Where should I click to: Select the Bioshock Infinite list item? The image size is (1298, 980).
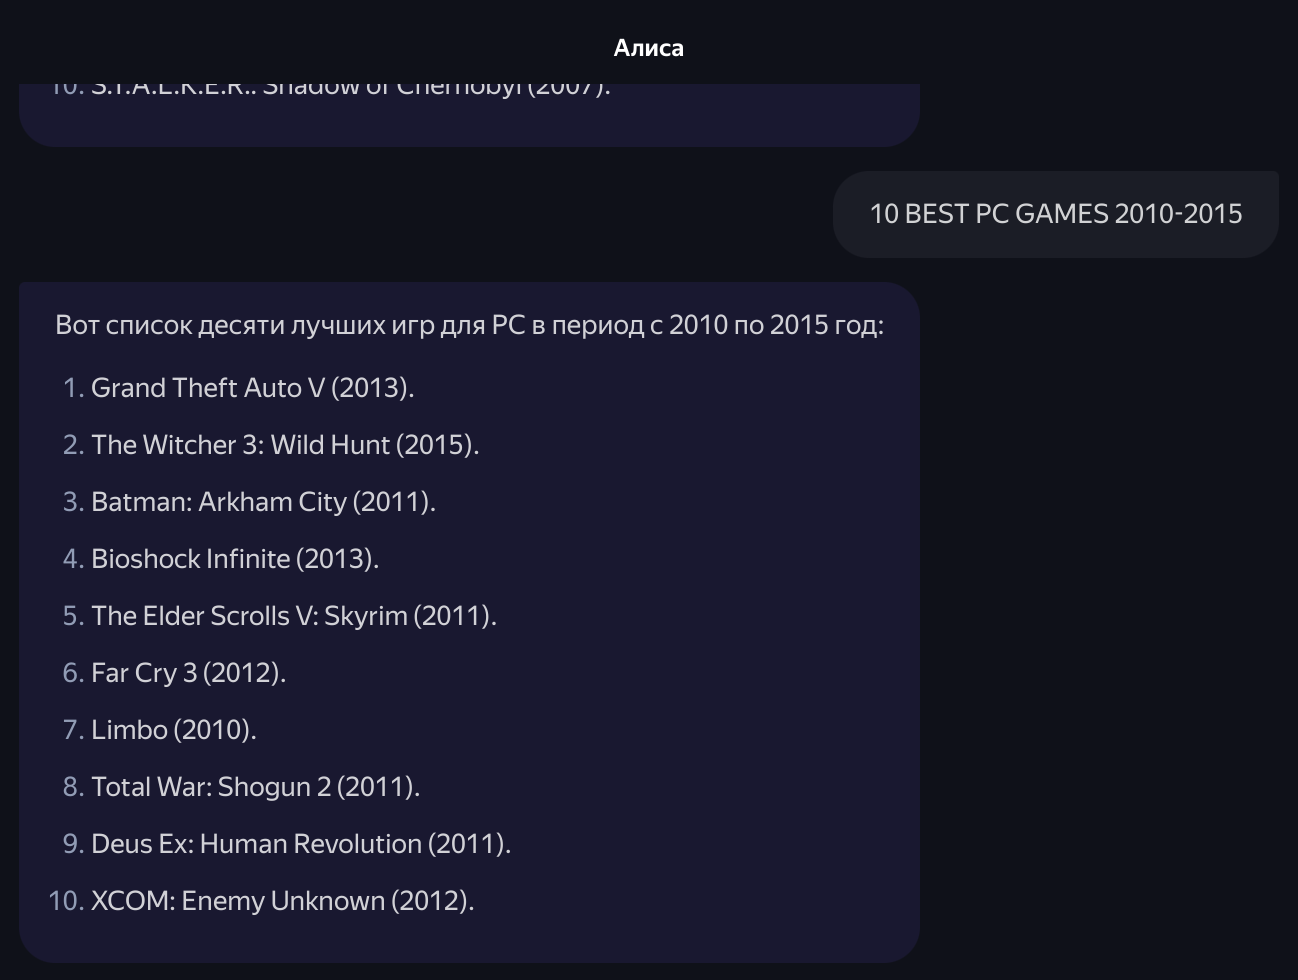[x=234, y=559]
